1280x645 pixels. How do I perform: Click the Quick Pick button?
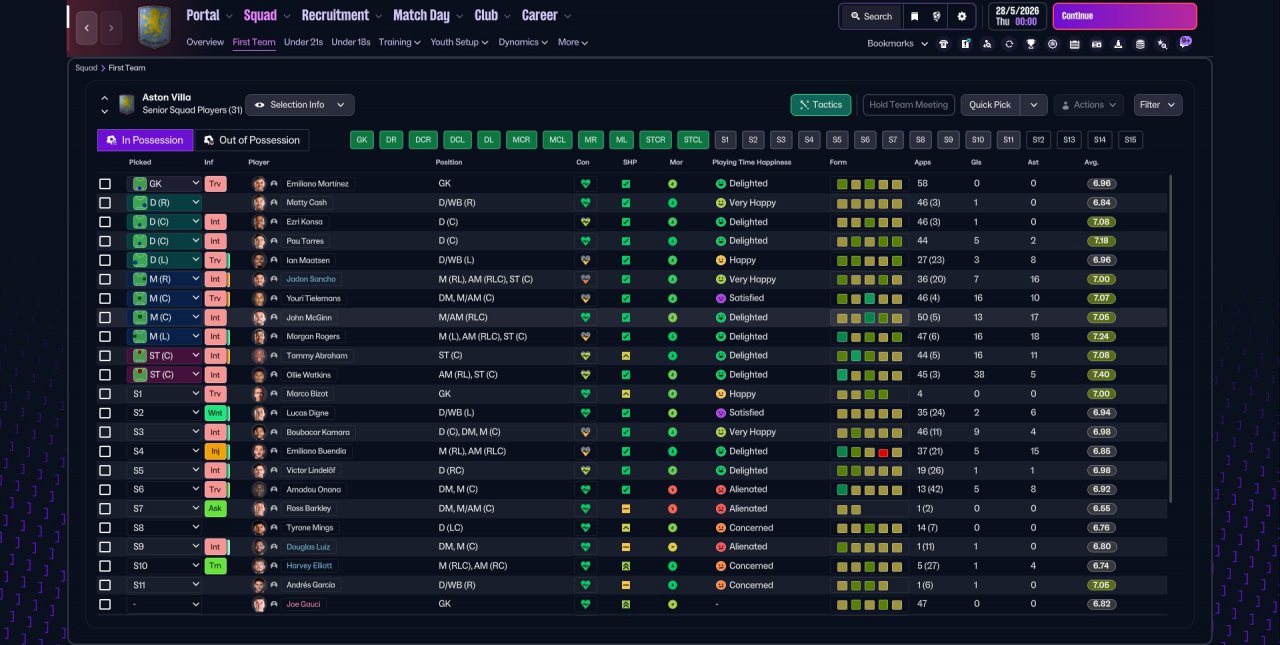pyautogui.click(x=990, y=105)
